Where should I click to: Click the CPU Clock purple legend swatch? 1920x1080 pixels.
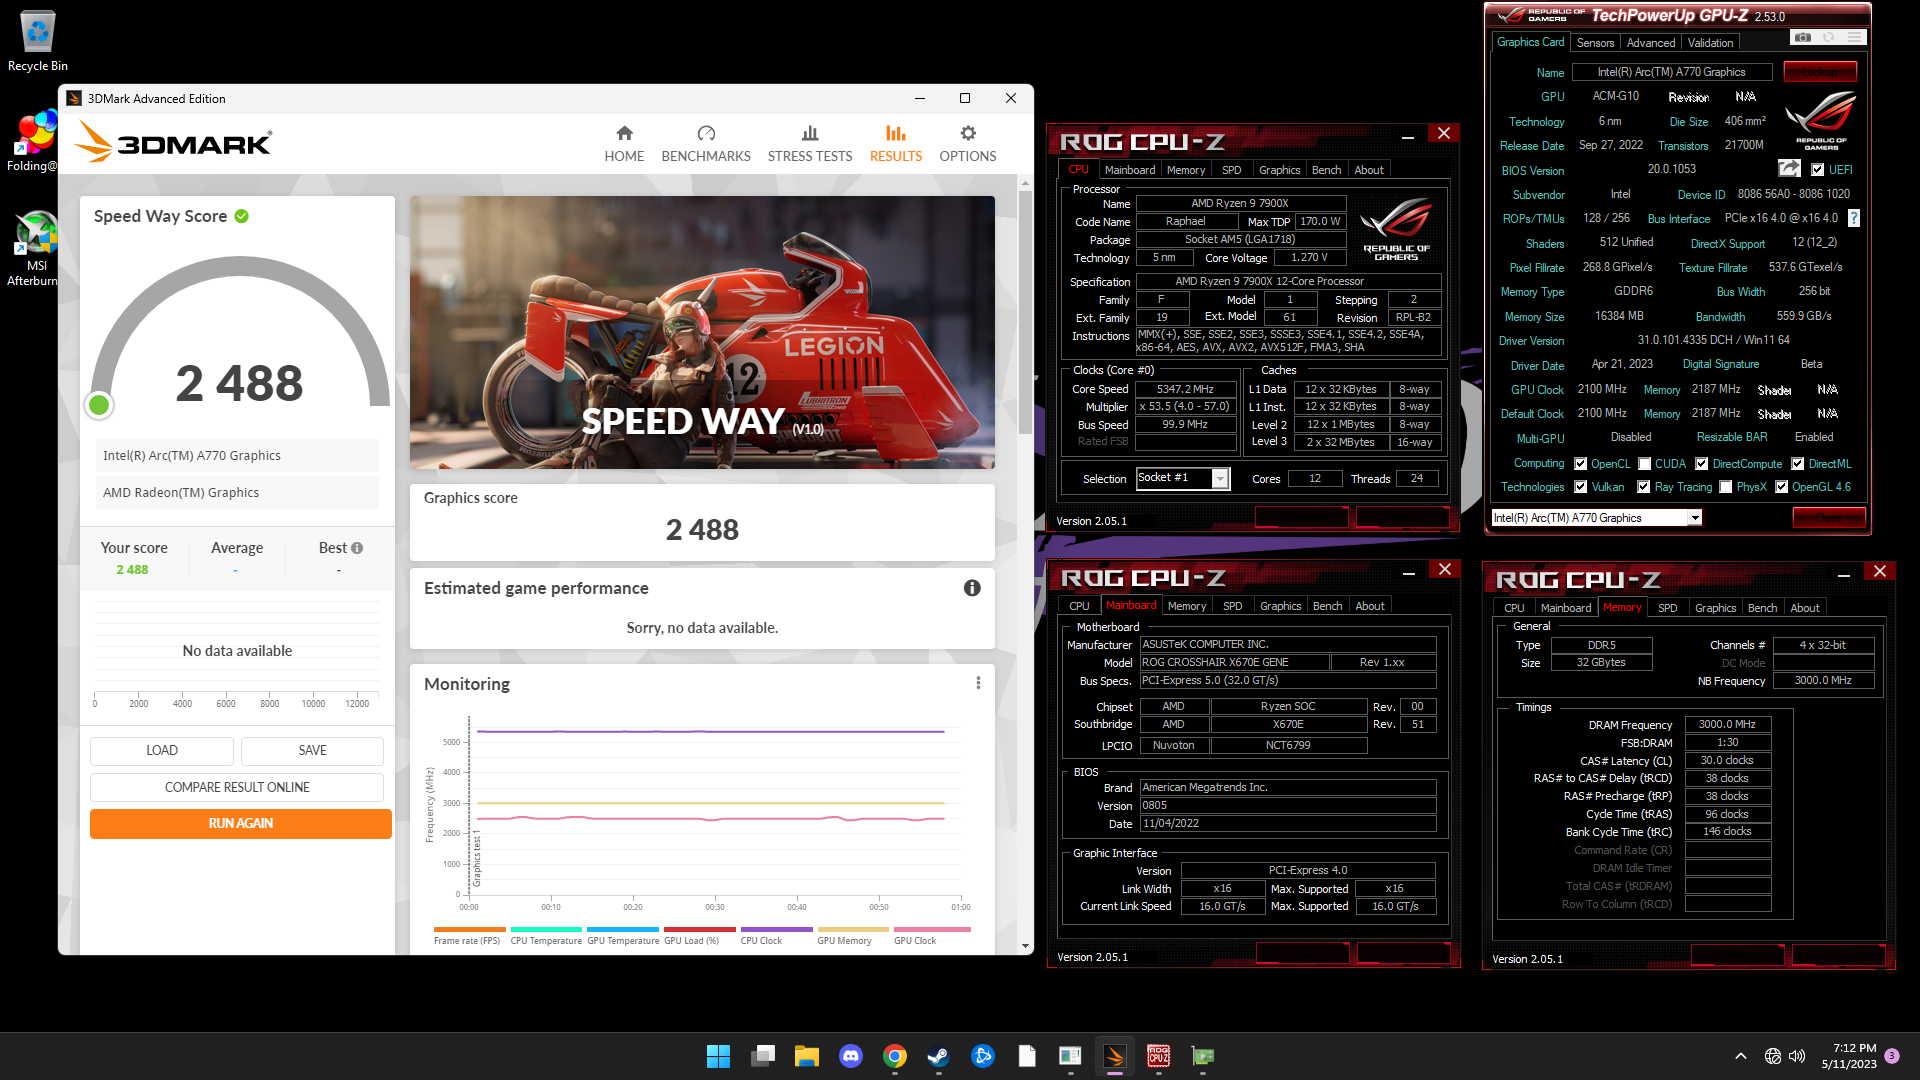(776, 930)
